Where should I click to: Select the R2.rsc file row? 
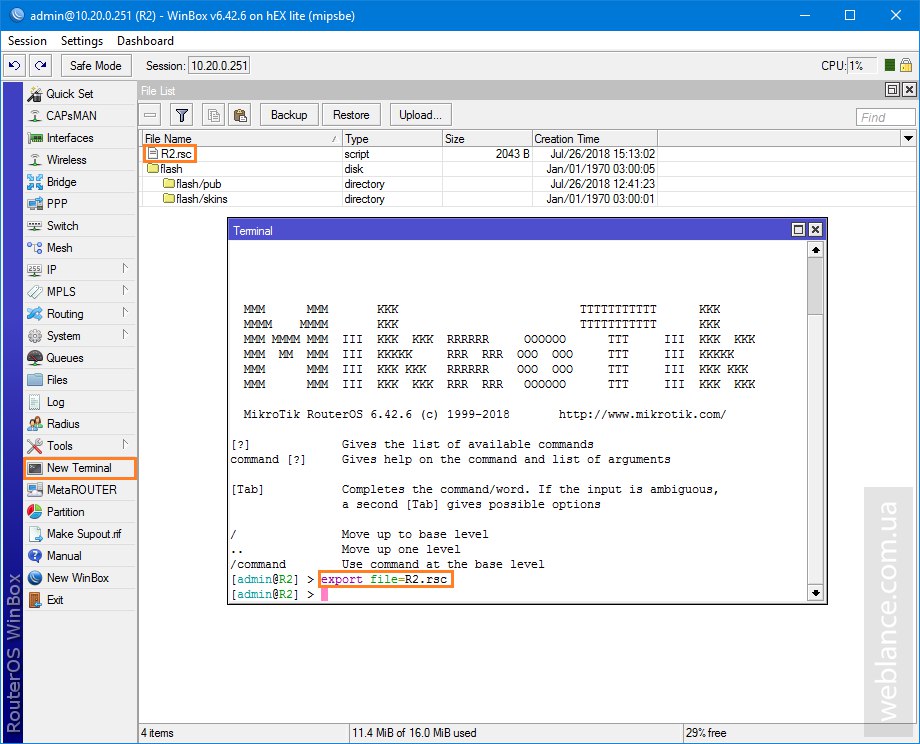pos(399,154)
